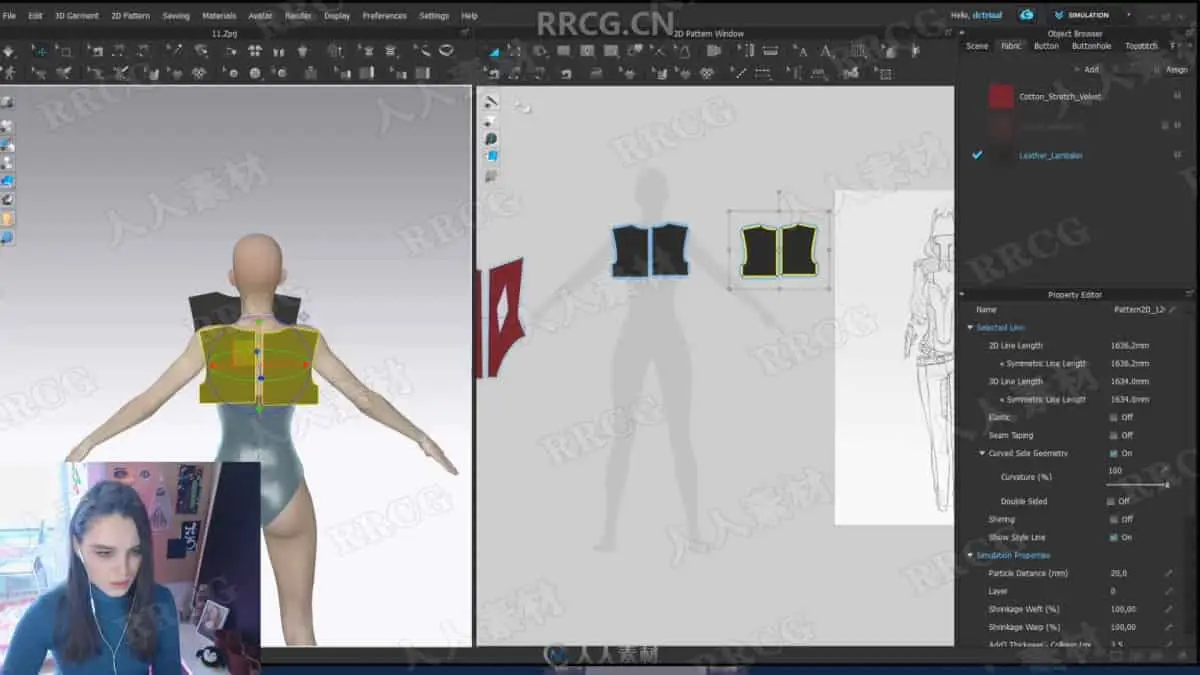
Task: Toggle the Seam Taping checkbox
Action: (1114, 435)
